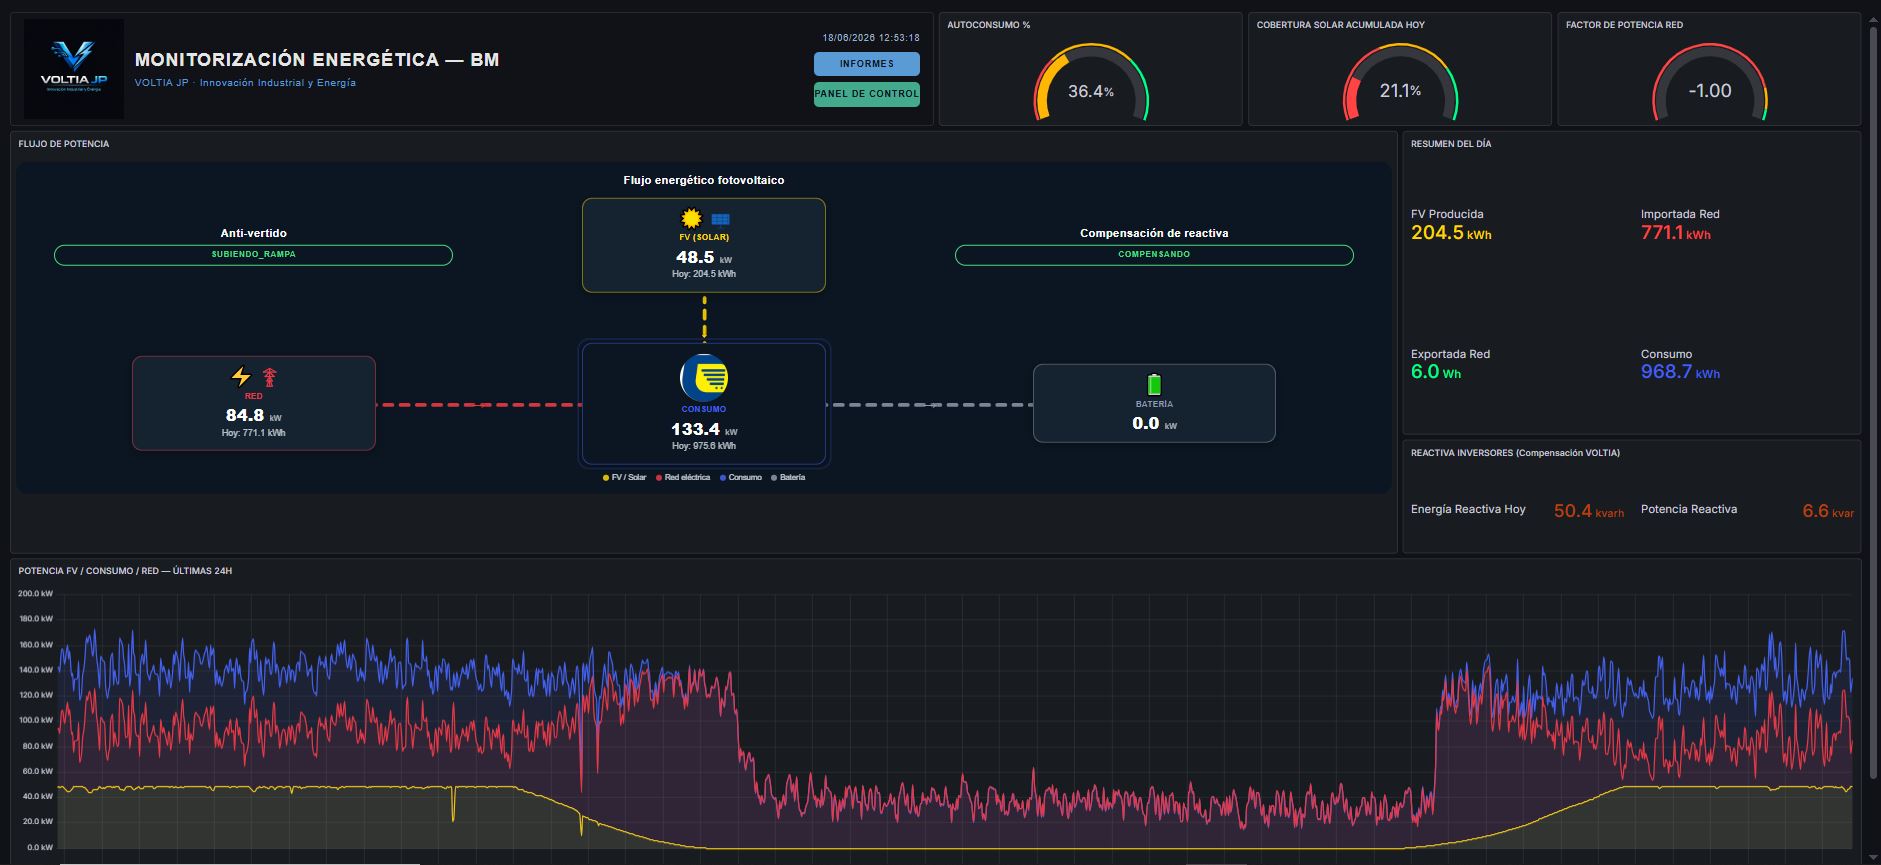
Task: Click the COBERTURA SOLAR ACUMULADA HOY title
Action: (x=1341, y=25)
